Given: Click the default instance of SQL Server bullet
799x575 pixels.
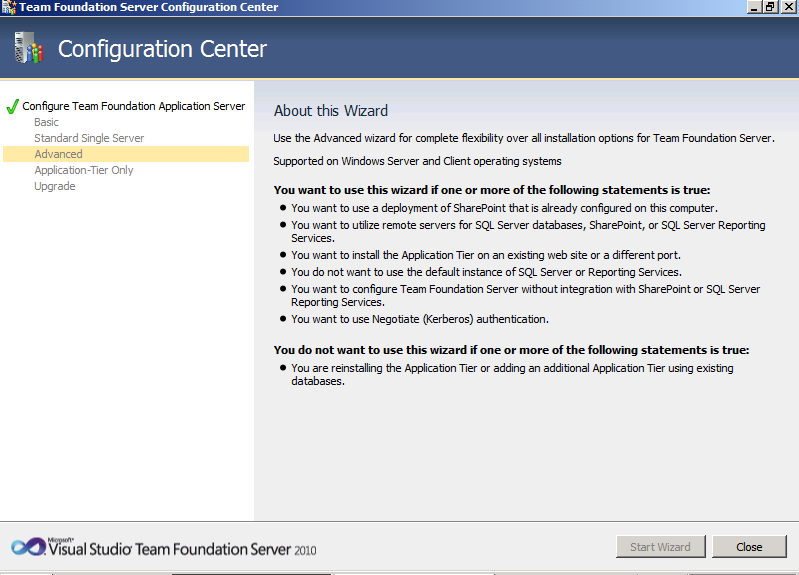Looking at the screenshot, I should [x=486, y=272].
